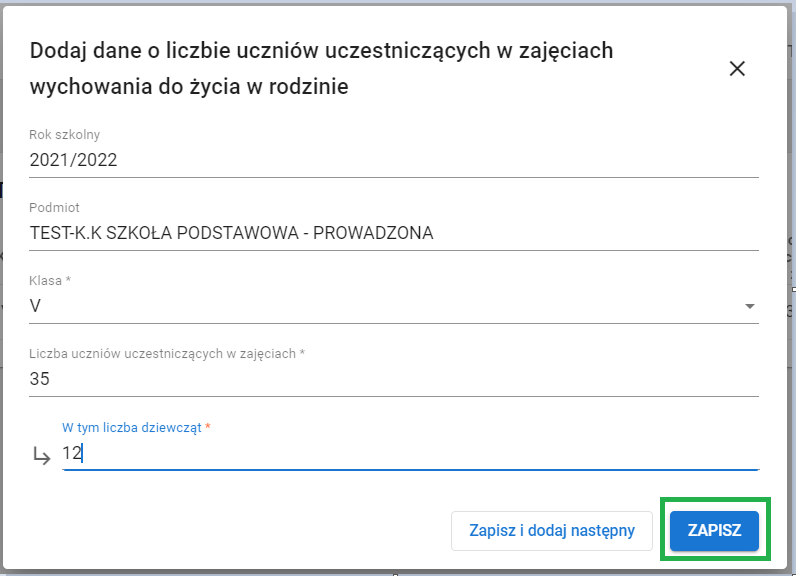Click the blue W tym liczba dziewcząt label

(x=132, y=427)
